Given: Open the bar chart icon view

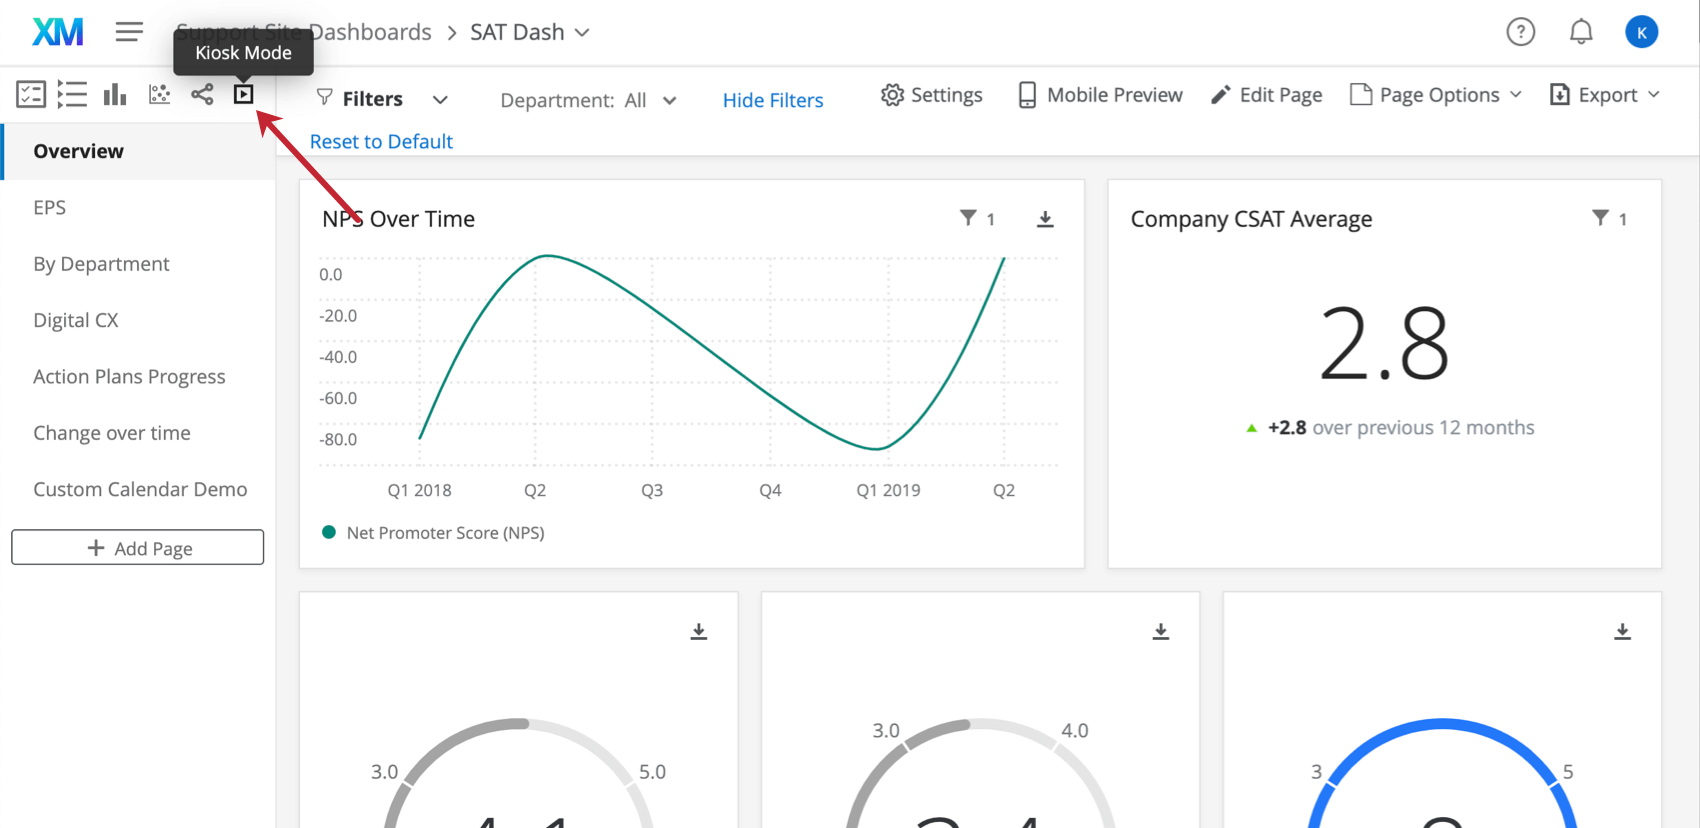Looking at the screenshot, I should pyautogui.click(x=115, y=94).
